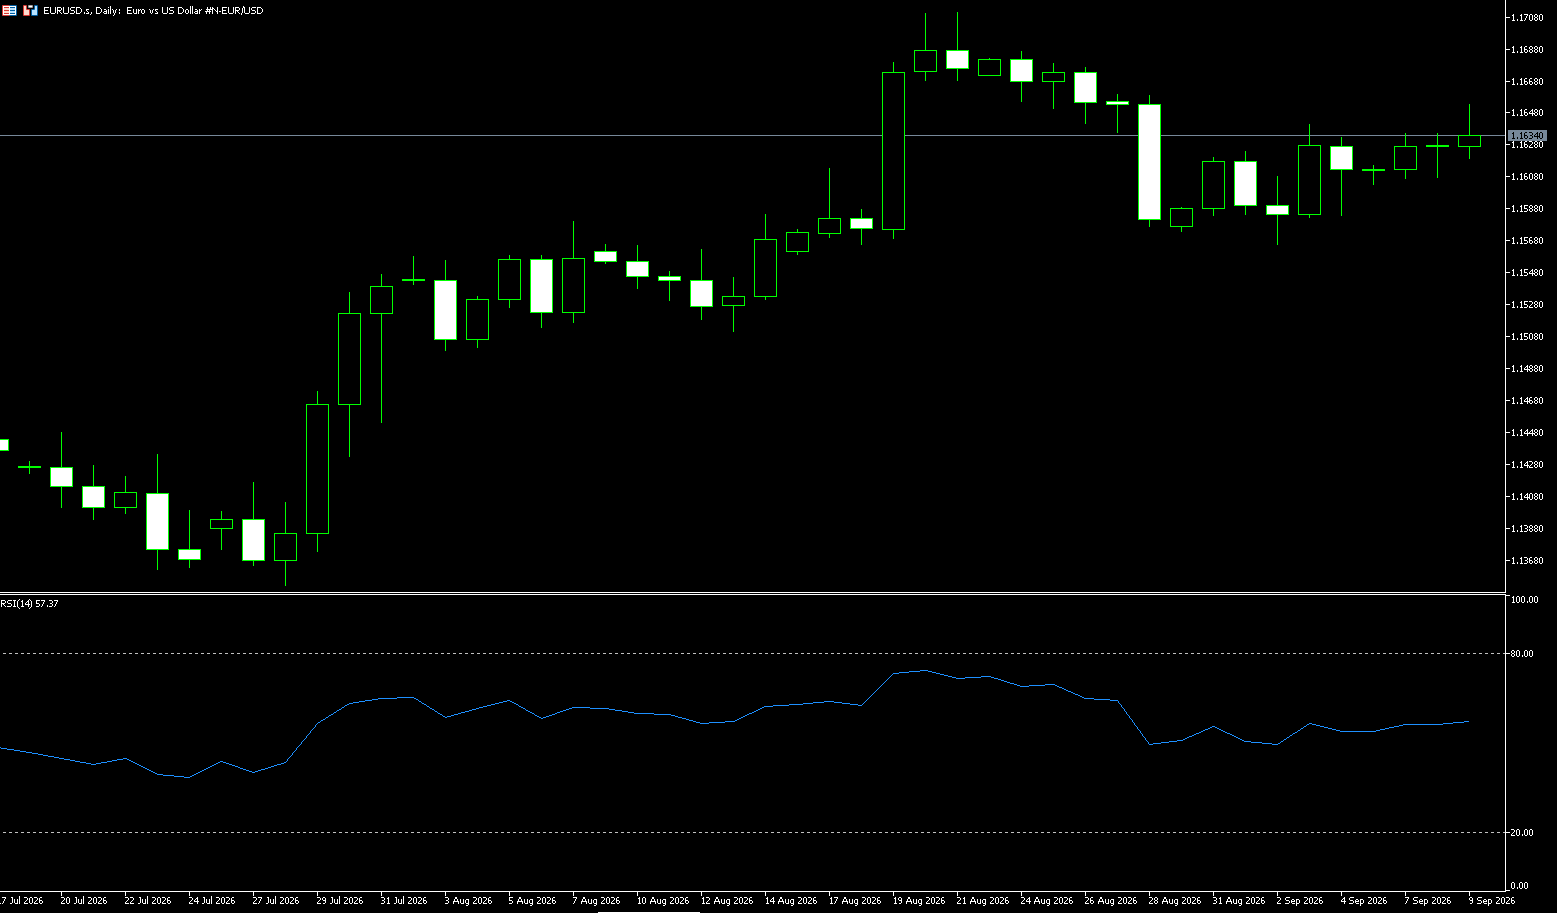1557x913 pixels.
Task: Open the Depth of Market icon
Action: (30, 10)
